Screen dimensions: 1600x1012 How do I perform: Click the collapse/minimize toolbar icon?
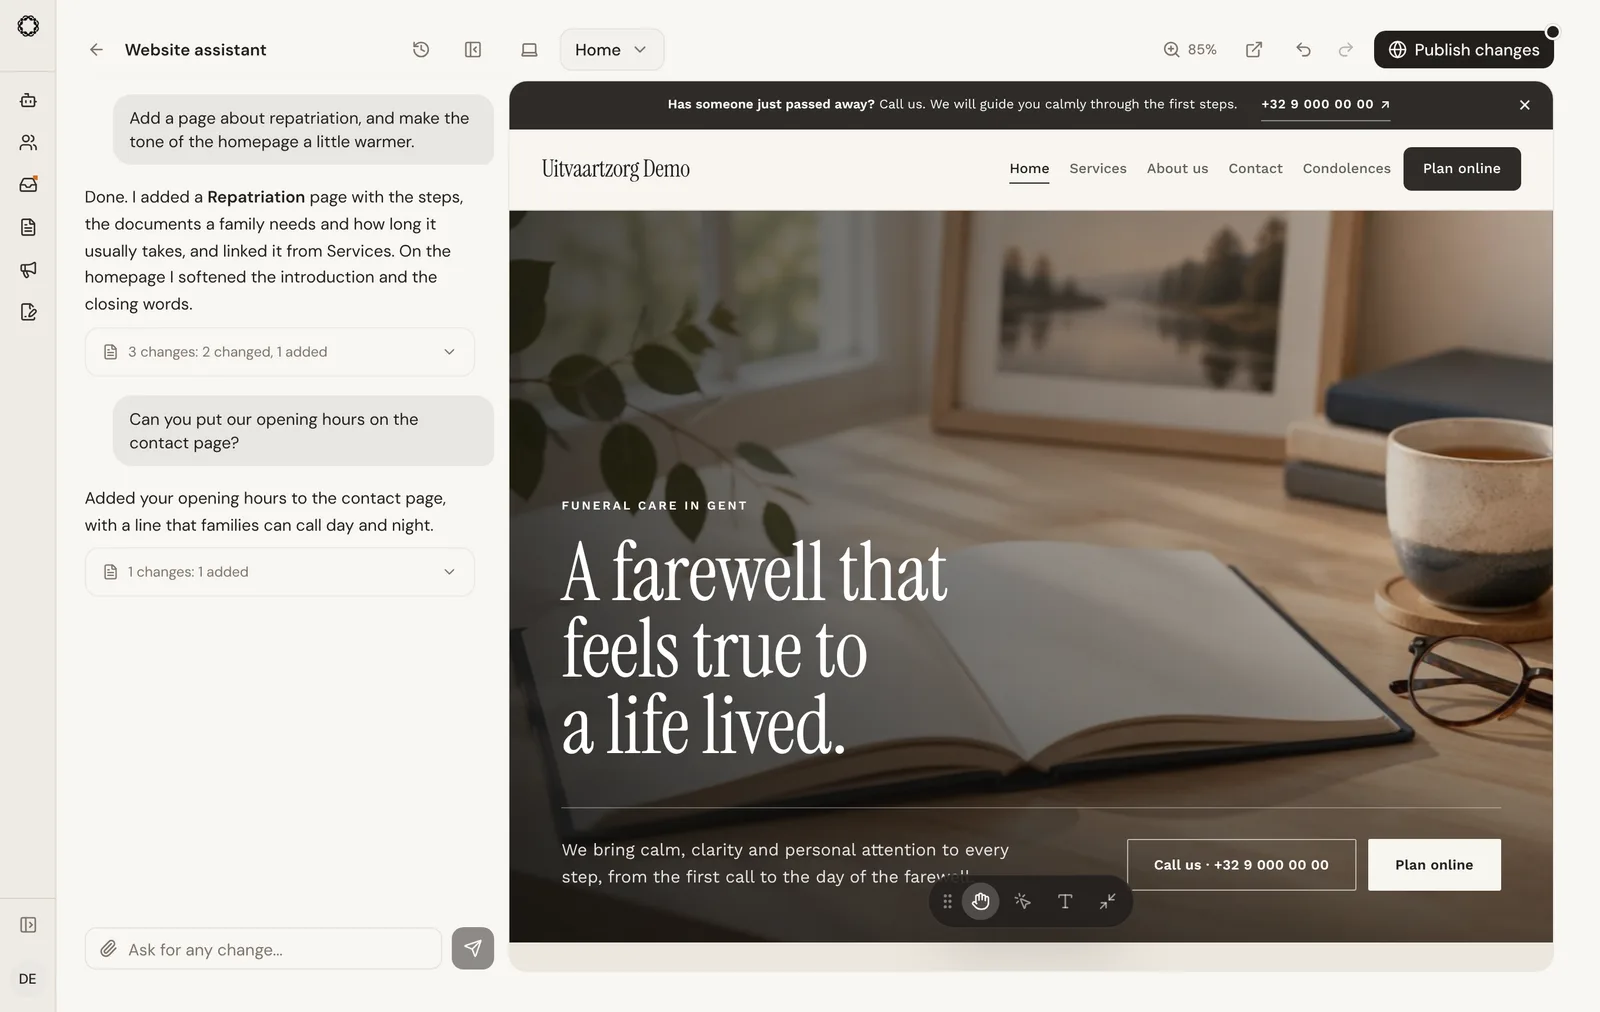click(x=1107, y=902)
